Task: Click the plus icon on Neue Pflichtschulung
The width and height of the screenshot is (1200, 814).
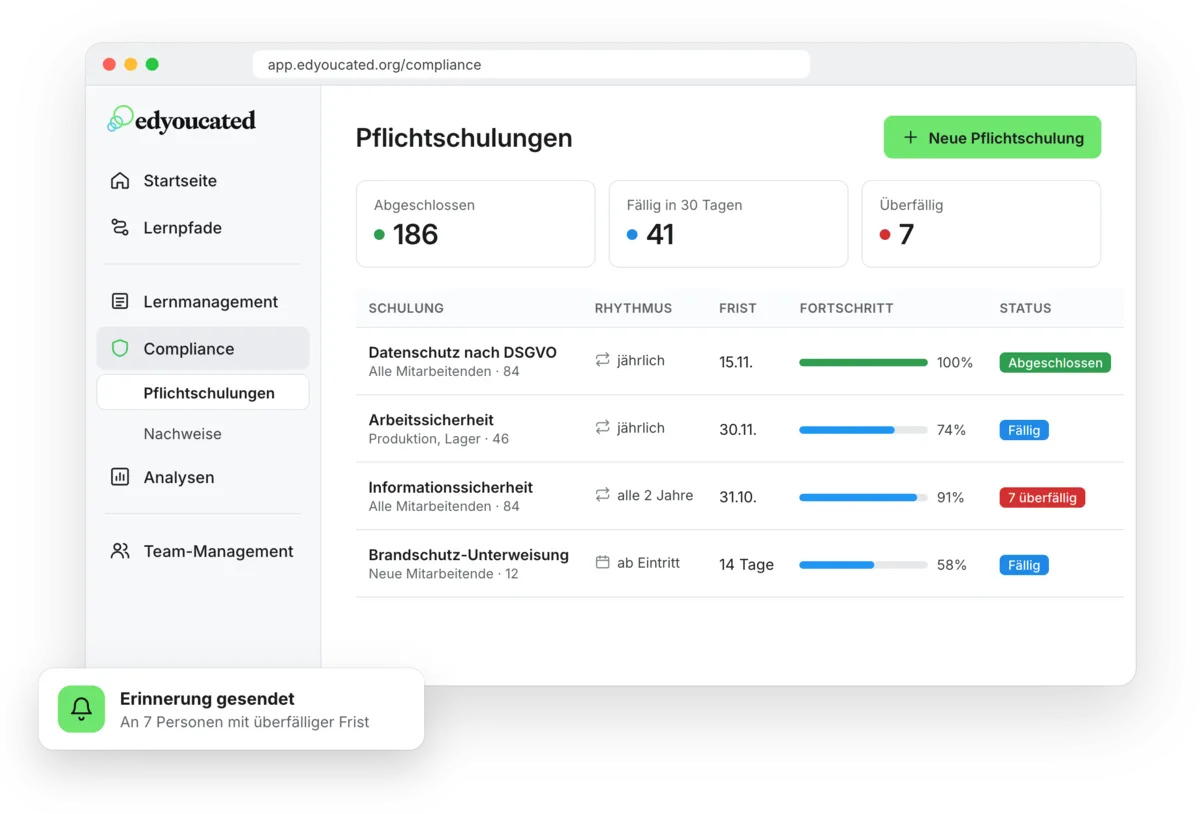Action: pos(910,138)
